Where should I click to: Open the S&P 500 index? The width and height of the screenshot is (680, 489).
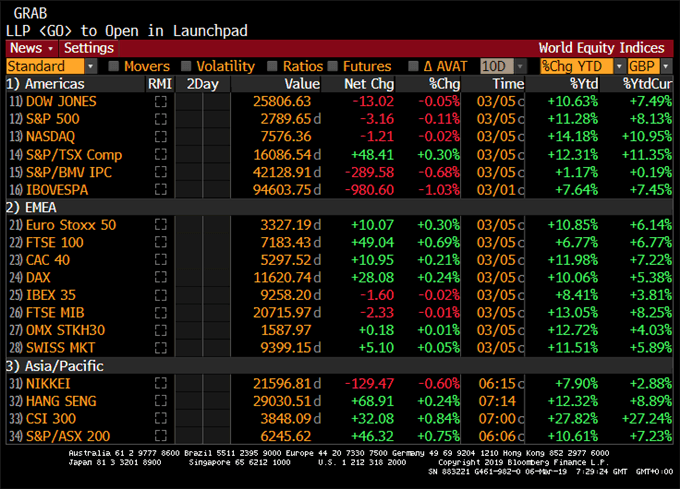[x=53, y=119]
